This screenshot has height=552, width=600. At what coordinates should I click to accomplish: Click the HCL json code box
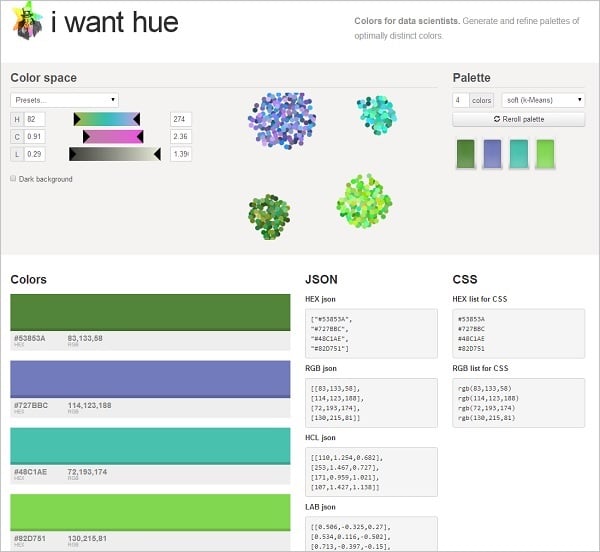(x=371, y=472)
